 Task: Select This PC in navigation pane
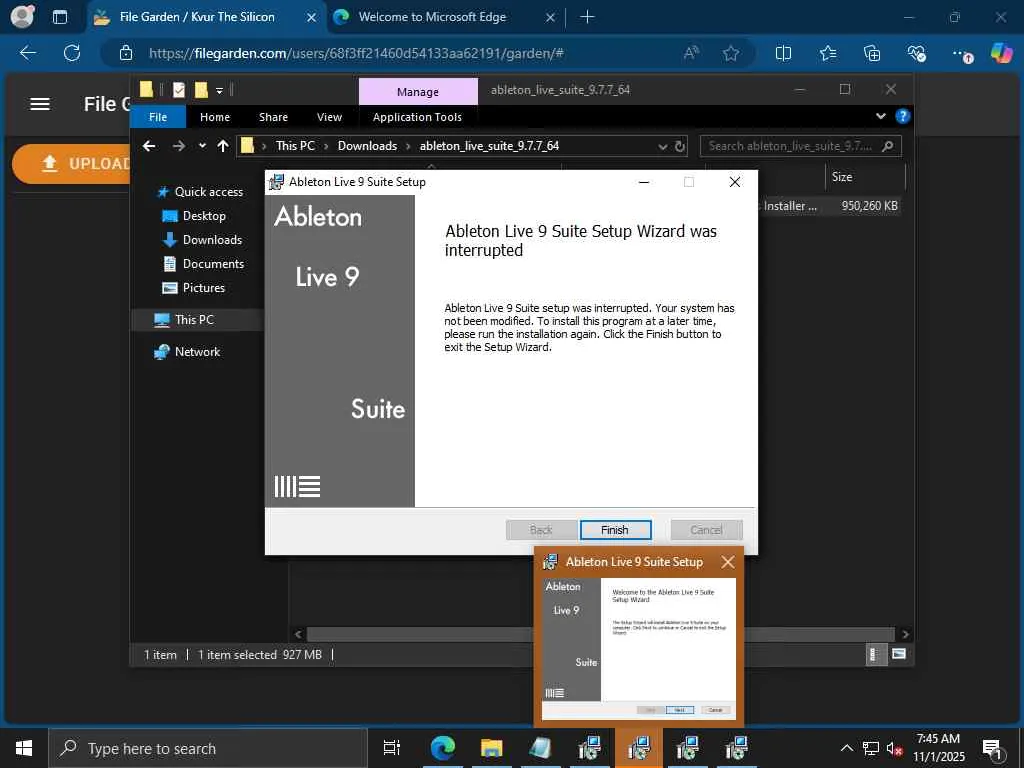(x=184, y=320)
